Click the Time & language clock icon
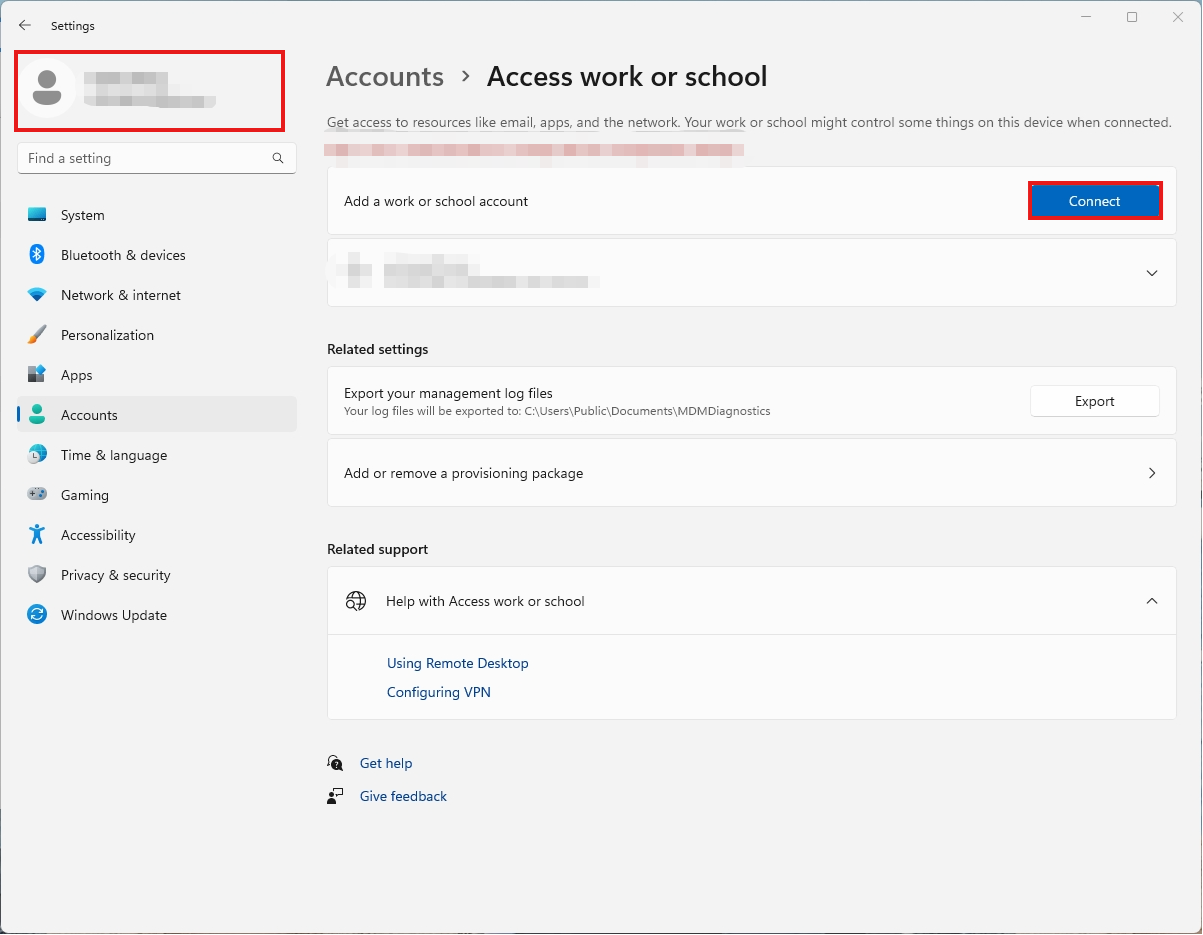Screen dimensions: 1203x935 [37, 455]
